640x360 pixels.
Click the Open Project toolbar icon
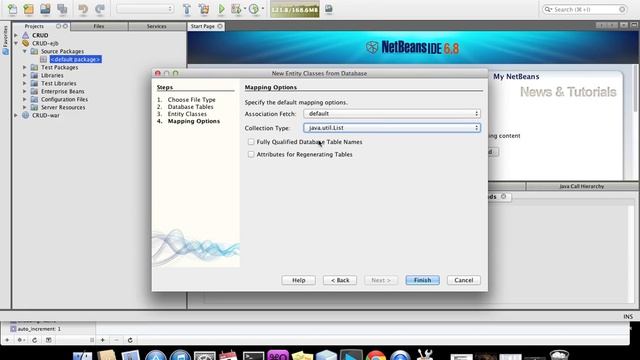(45, 9)
